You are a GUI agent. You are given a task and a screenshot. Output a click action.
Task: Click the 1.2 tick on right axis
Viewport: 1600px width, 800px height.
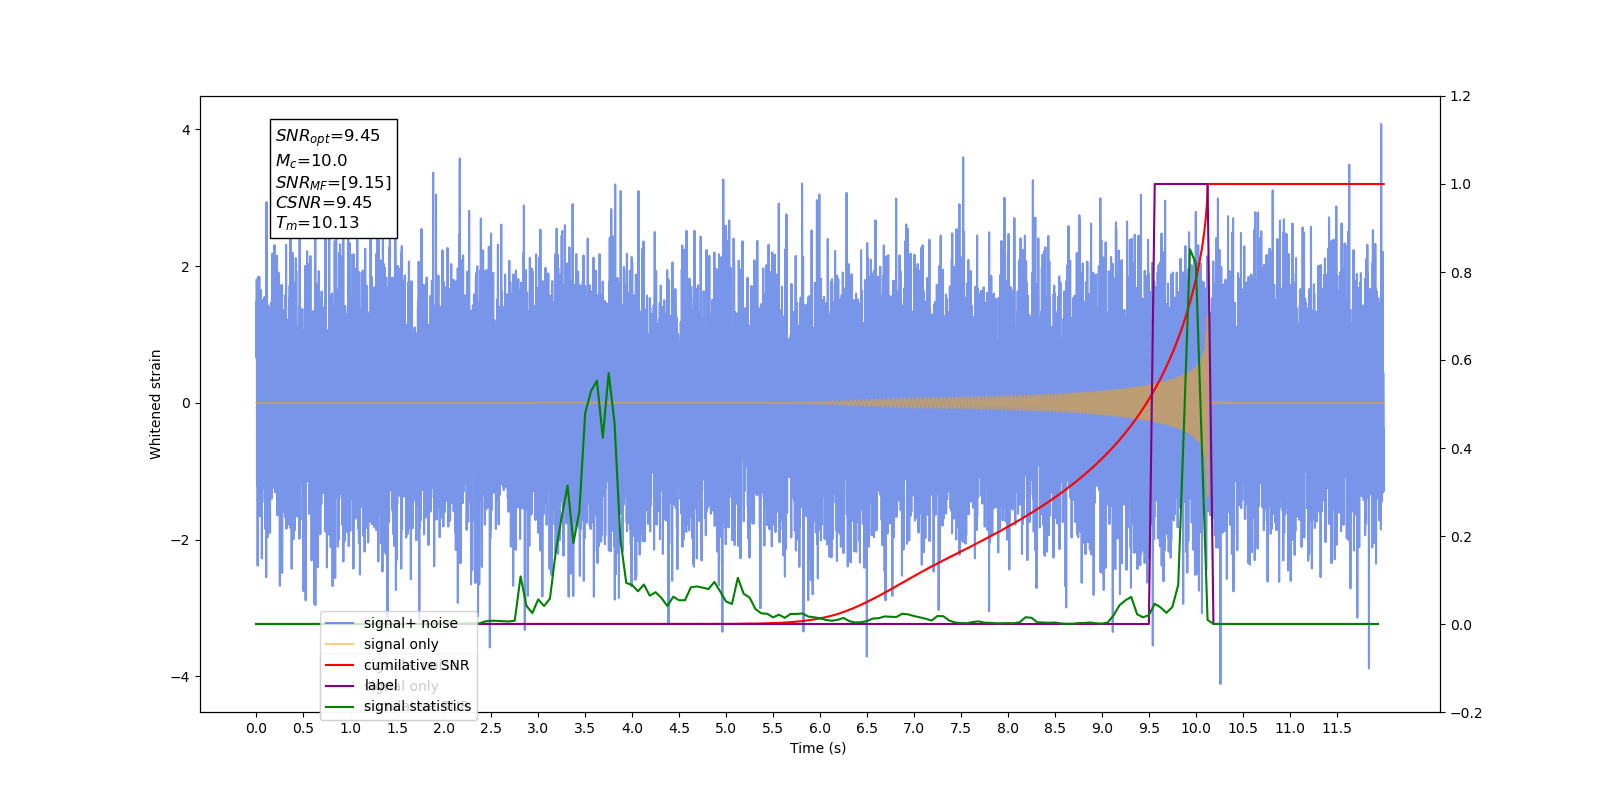coord(1461,96)
